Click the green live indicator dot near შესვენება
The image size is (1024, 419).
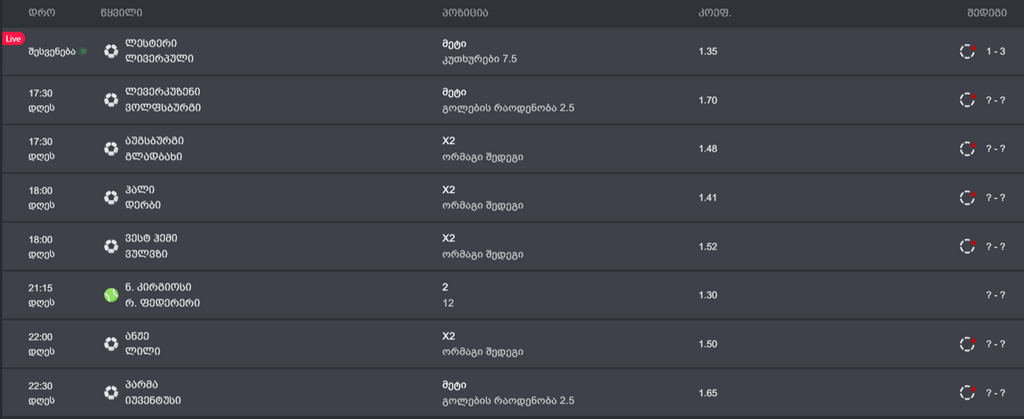(83, 52)
